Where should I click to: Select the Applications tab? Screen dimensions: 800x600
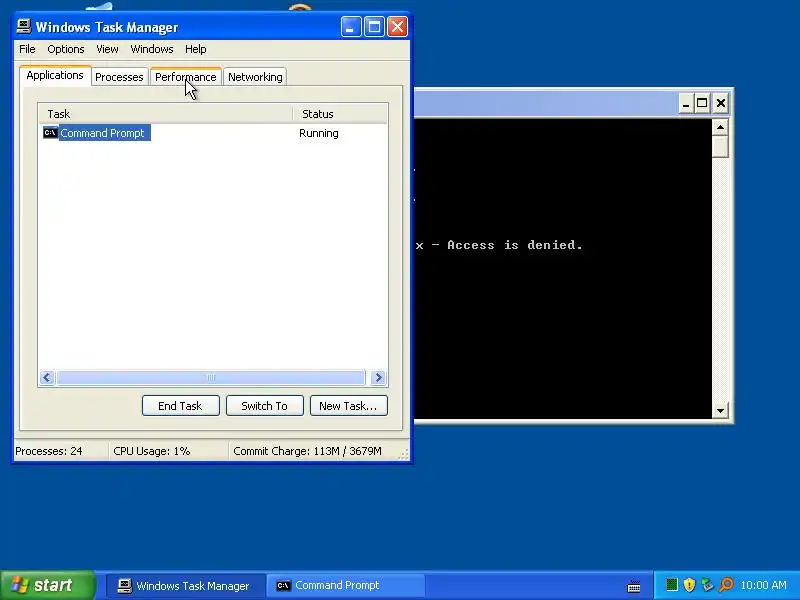pos(55,76)
